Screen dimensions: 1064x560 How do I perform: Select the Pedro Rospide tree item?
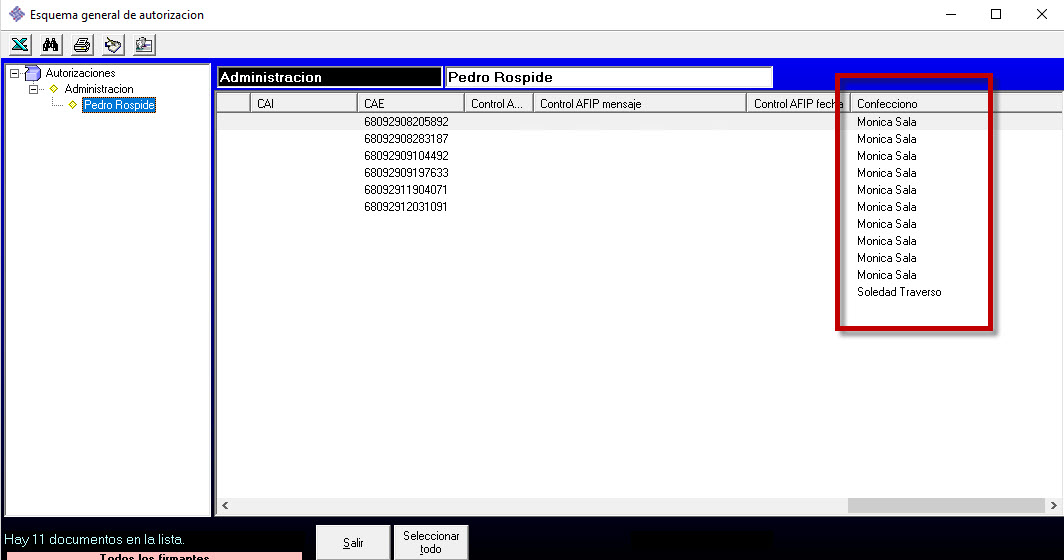click(x=118, y=105)
